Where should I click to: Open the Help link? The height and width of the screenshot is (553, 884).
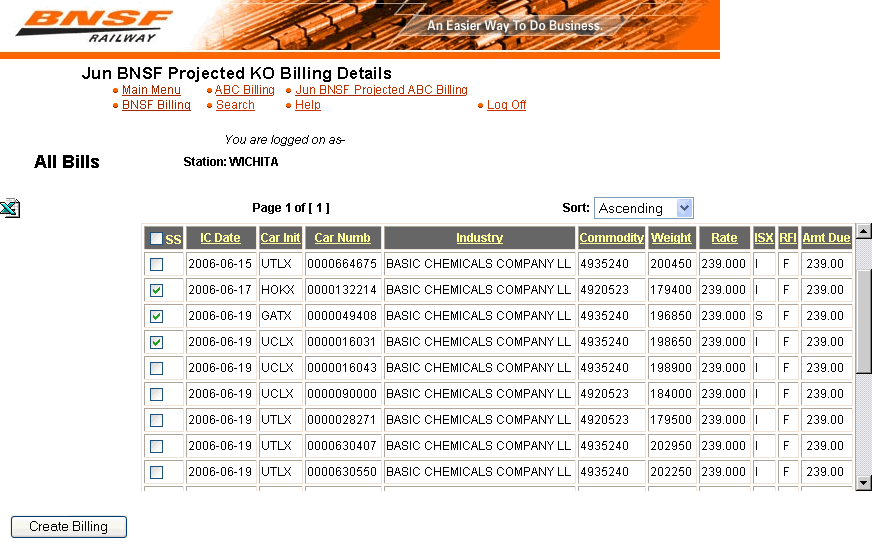308,105
